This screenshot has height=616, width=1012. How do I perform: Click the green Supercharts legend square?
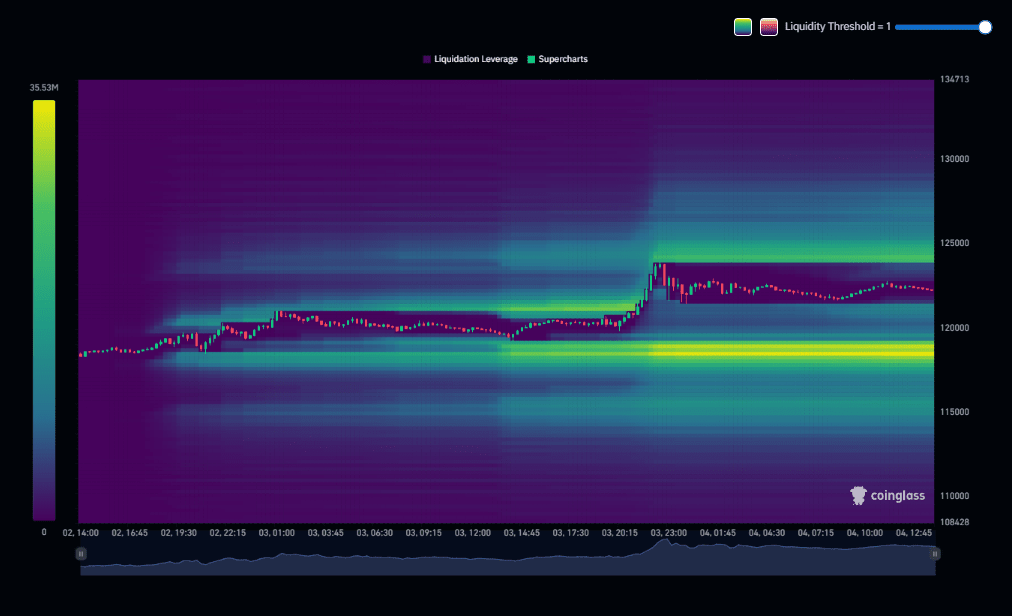coord(532,59)
